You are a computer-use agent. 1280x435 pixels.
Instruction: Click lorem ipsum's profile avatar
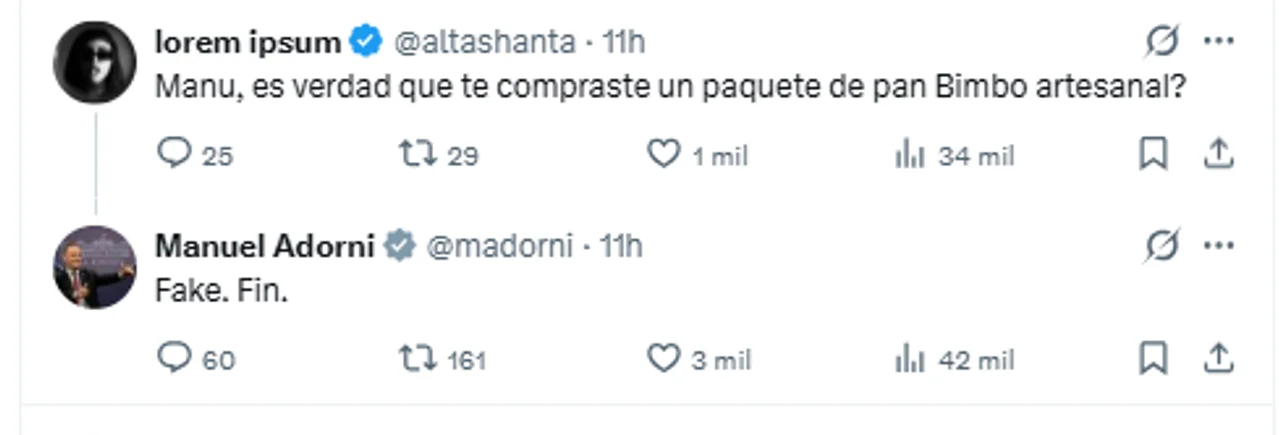tap(94, 62)
